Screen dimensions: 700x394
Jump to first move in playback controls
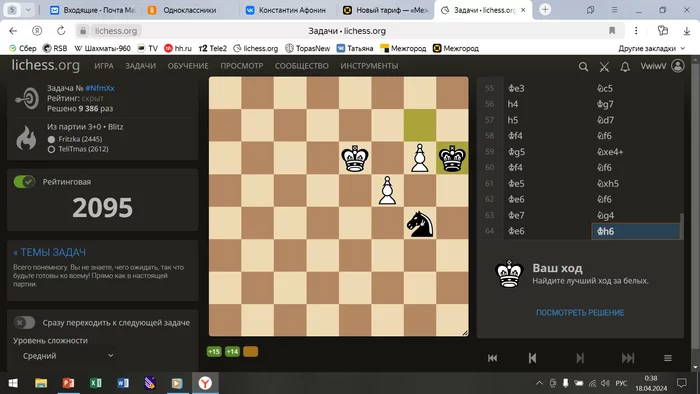pyautogui.click(x=492, y=358)
